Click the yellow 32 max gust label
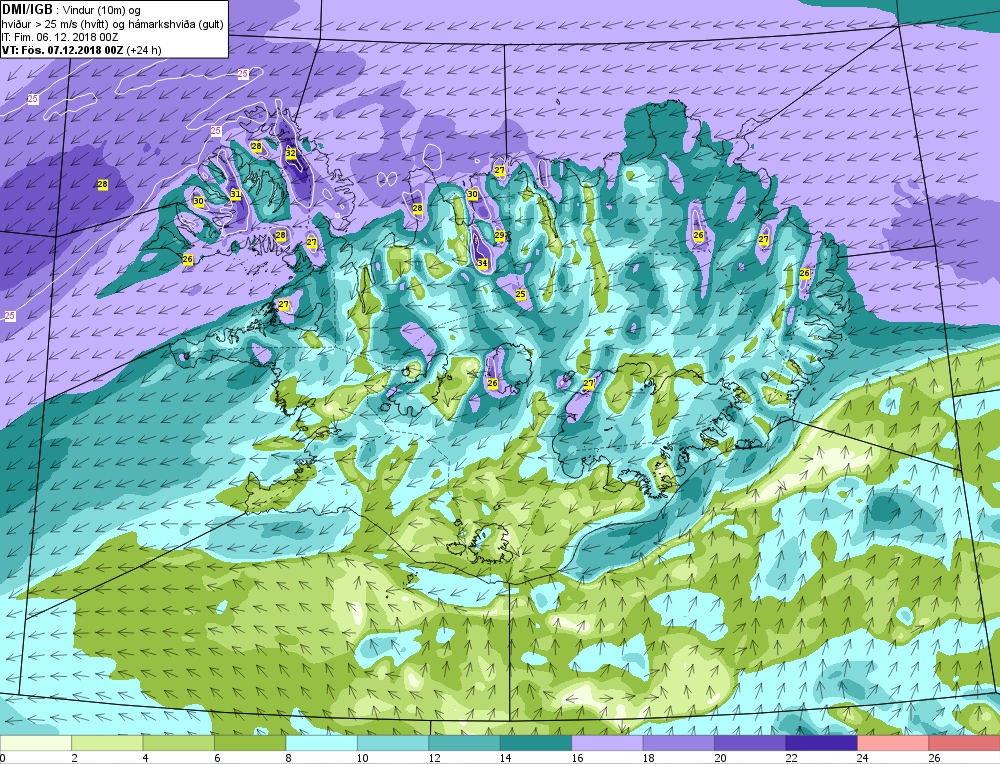 point(291,153)
